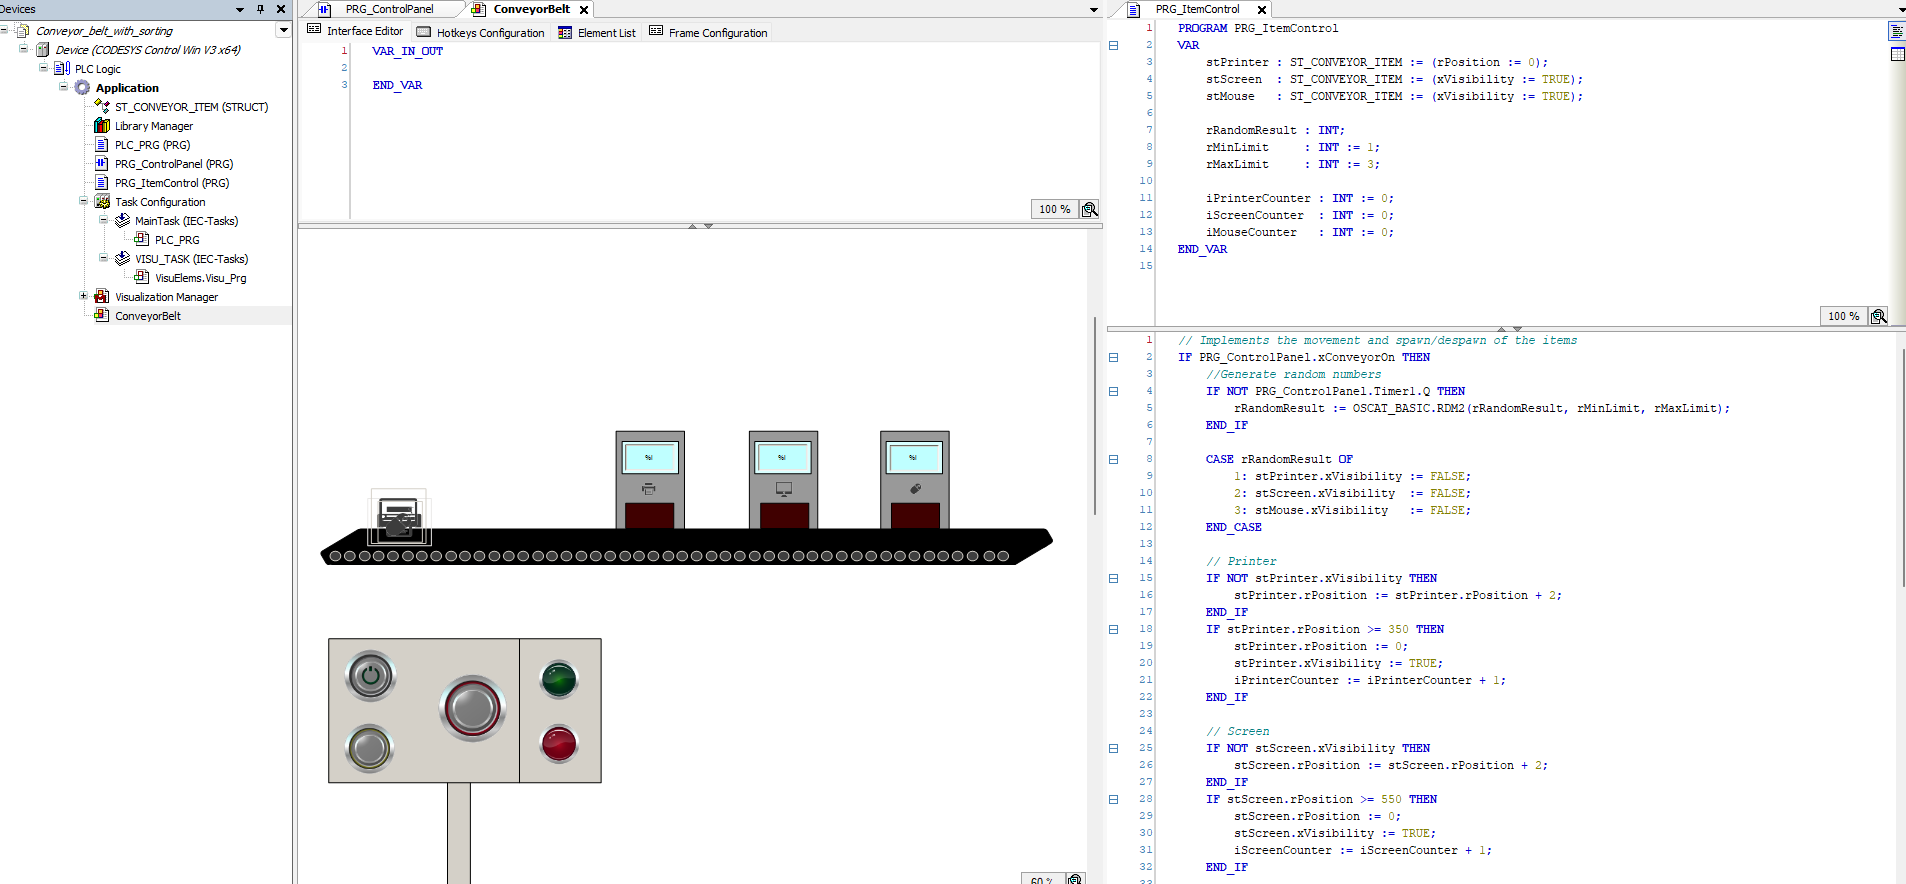Image resolution: width=1906 pixels, height=884 pixels.
Task: Select ST_CONVEYOR_ITEM (STRUCT) in device tree
Action: coord(191,107)
